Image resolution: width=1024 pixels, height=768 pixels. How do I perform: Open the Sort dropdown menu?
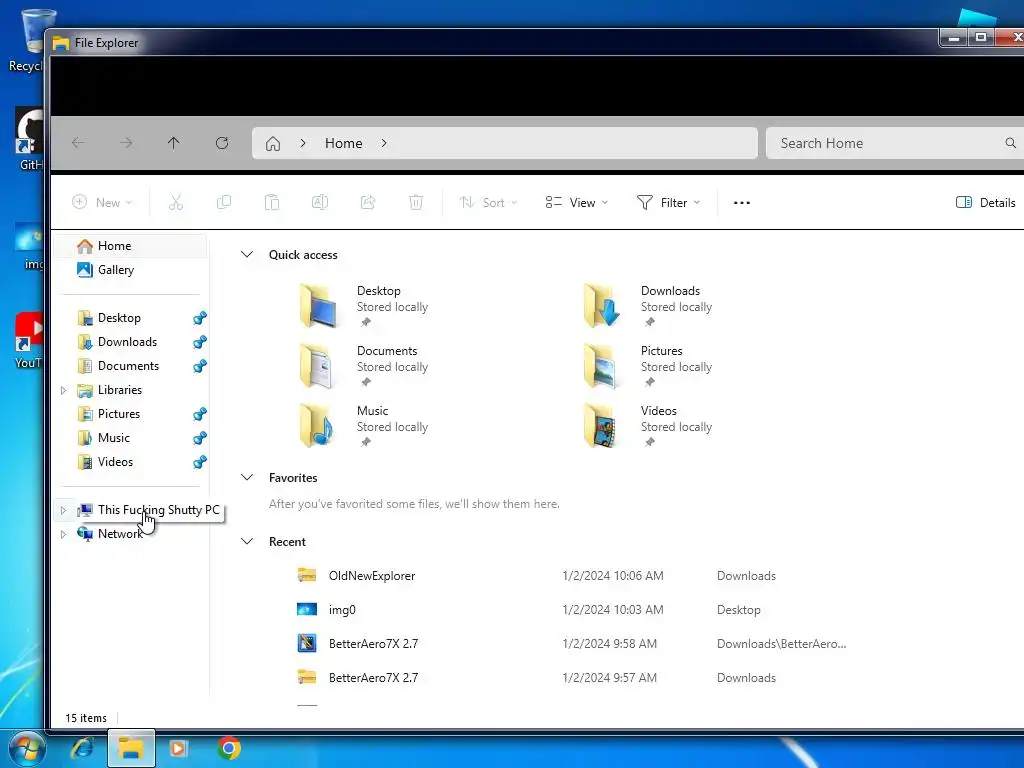coord(488,202)
